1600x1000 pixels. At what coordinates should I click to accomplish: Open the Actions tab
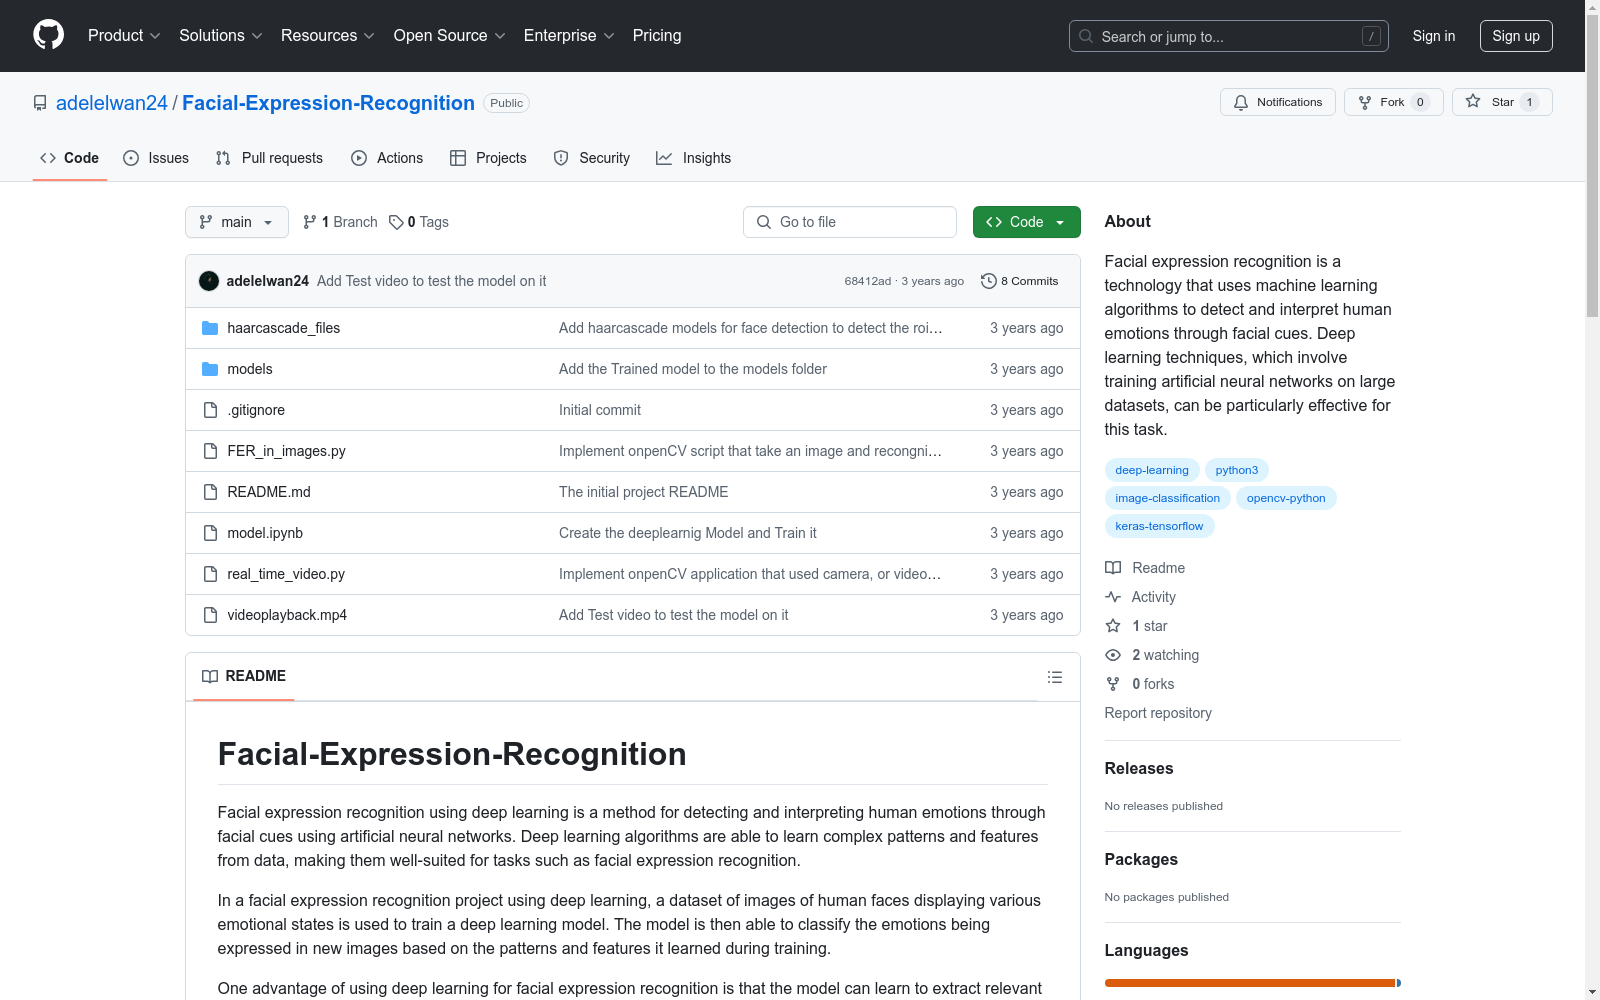pos(387,158)
